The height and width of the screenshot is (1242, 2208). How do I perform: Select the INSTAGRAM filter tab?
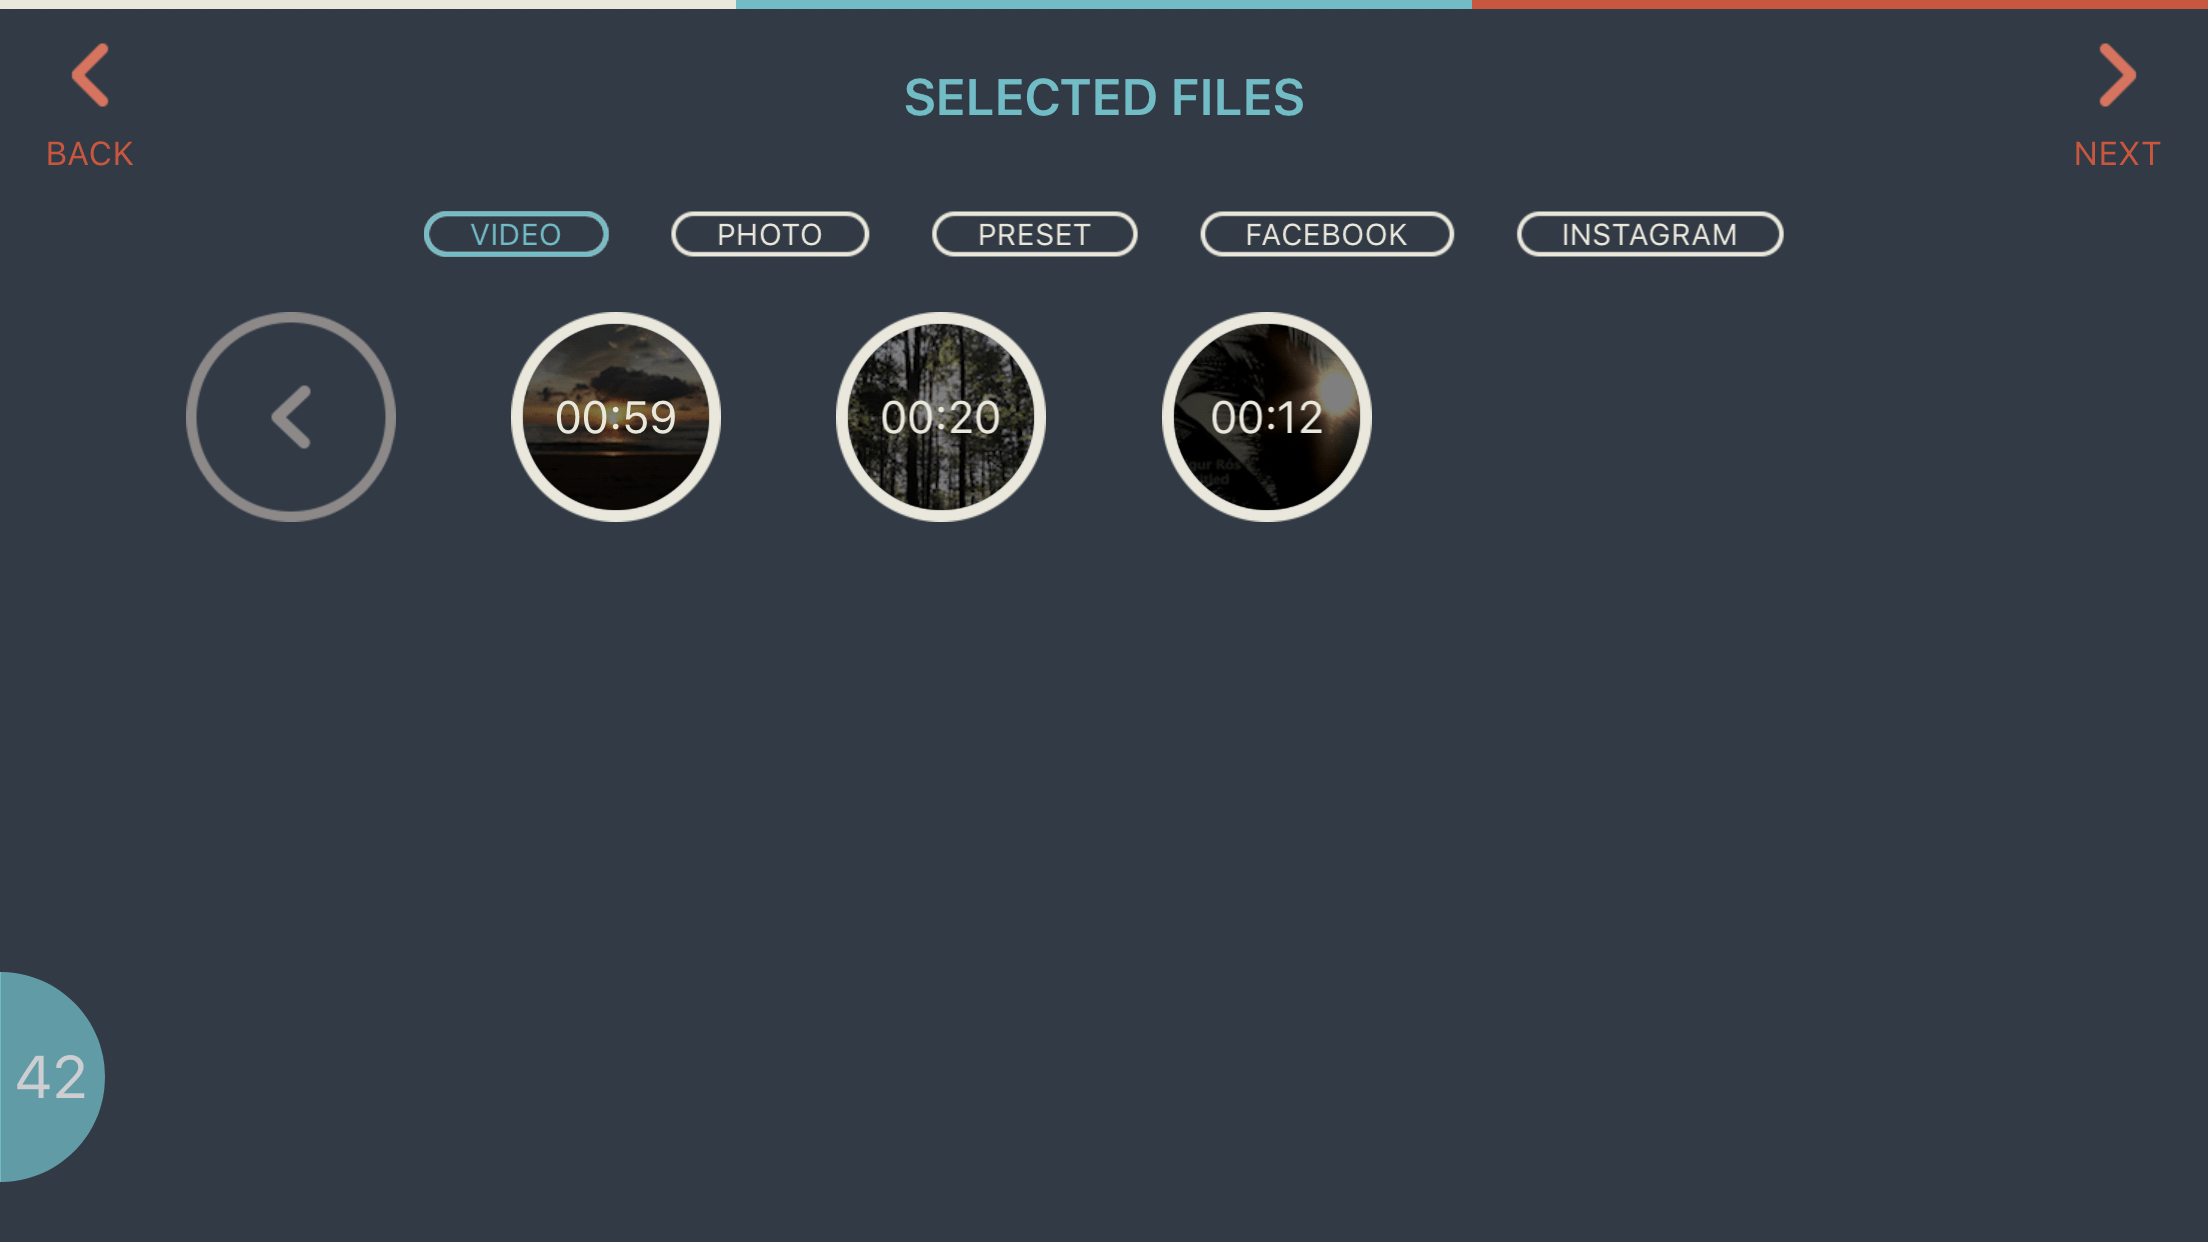(x=1650, y=234)
